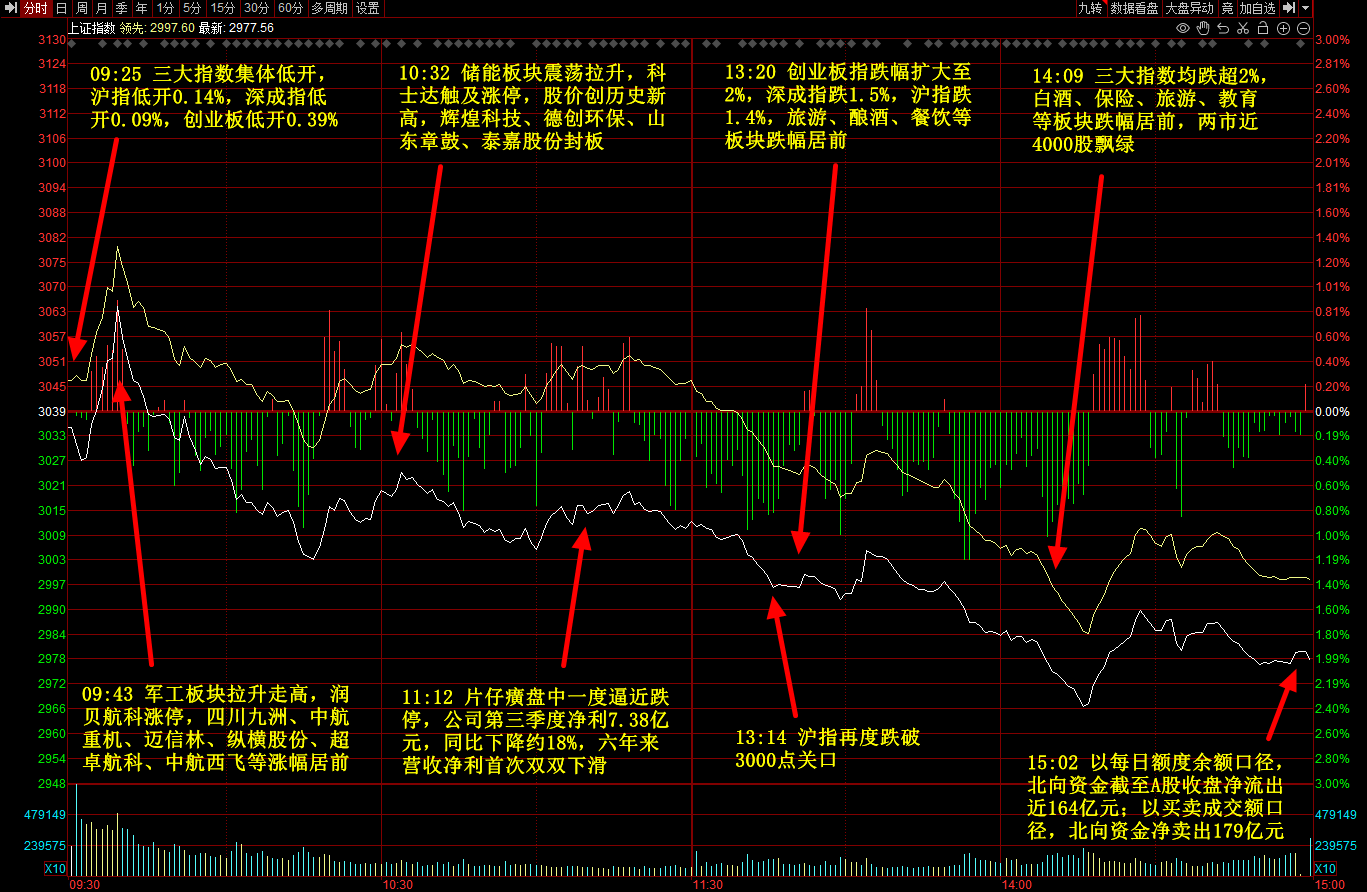Open the 数据看盘 data panel
This screenshot has height=892, width=1367.
click(x=1134, y=8)
